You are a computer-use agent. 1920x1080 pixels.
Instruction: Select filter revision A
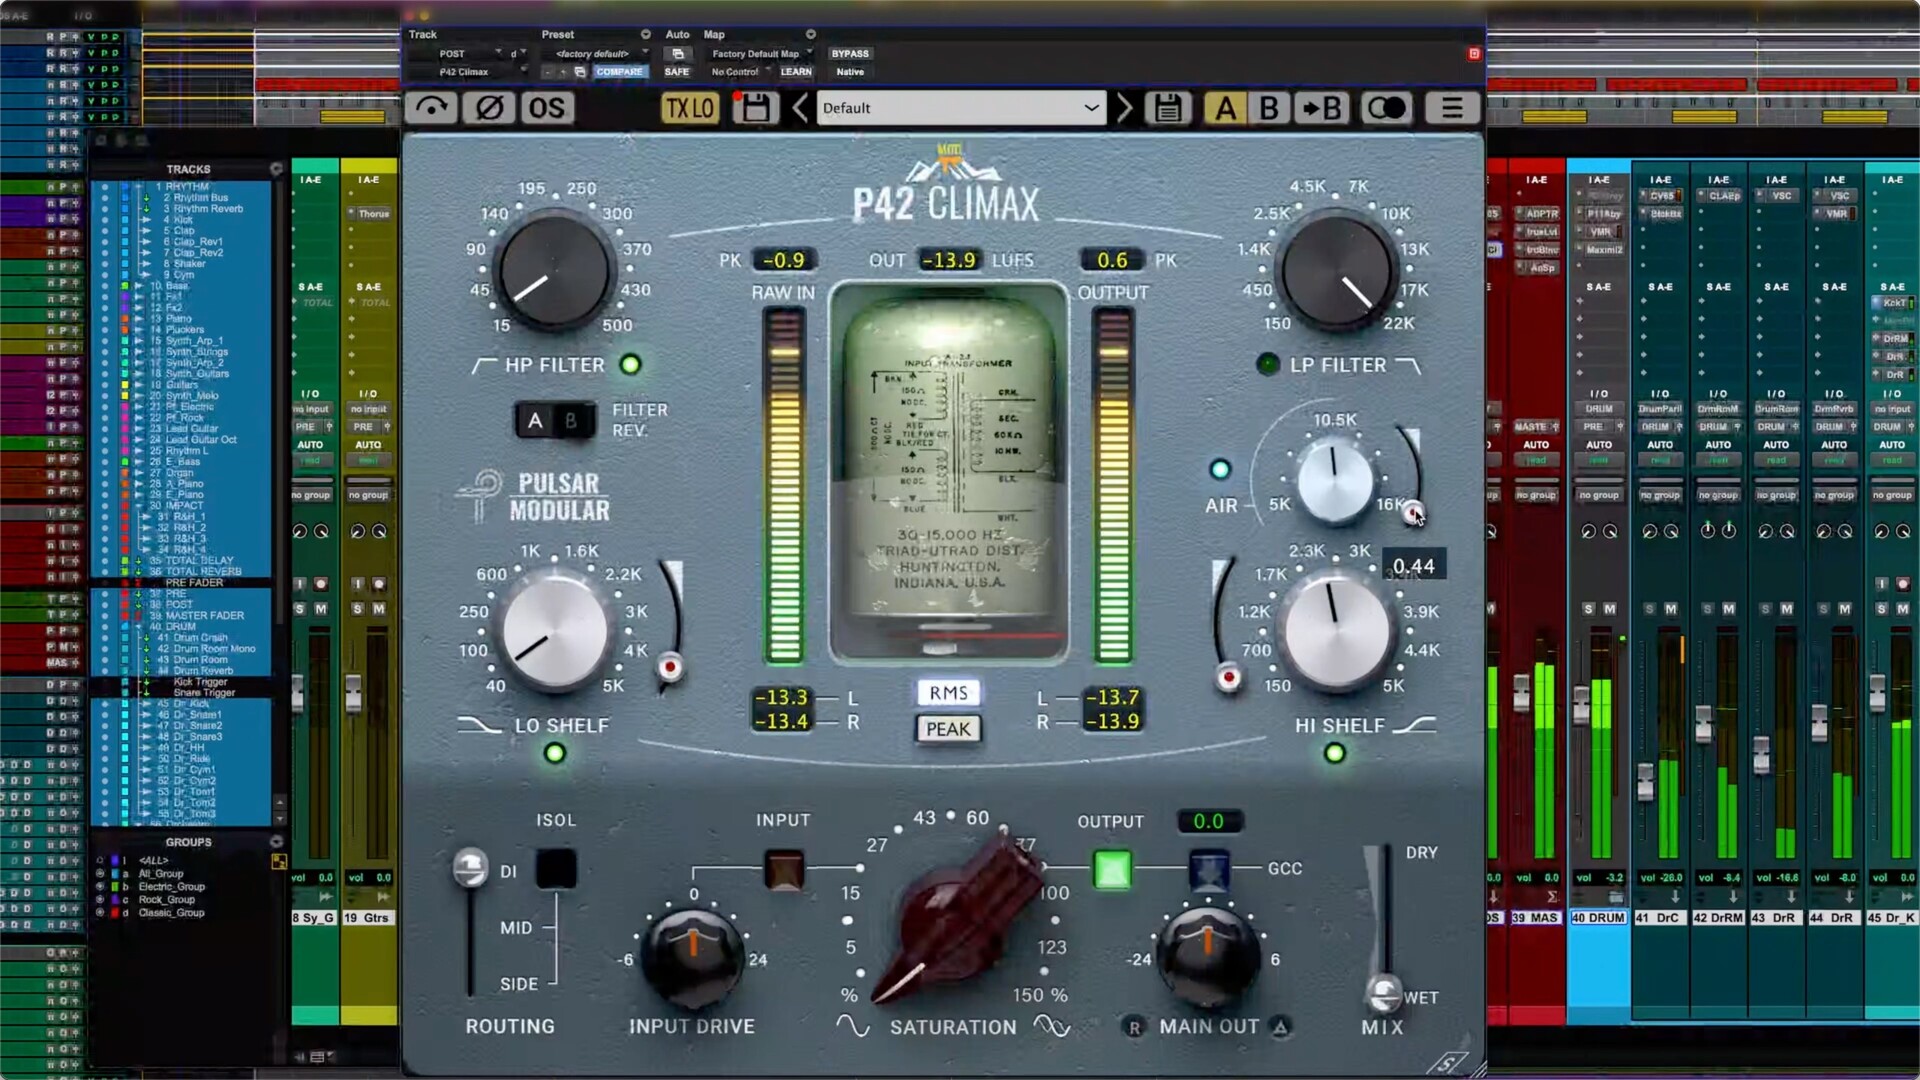[535, 421]
